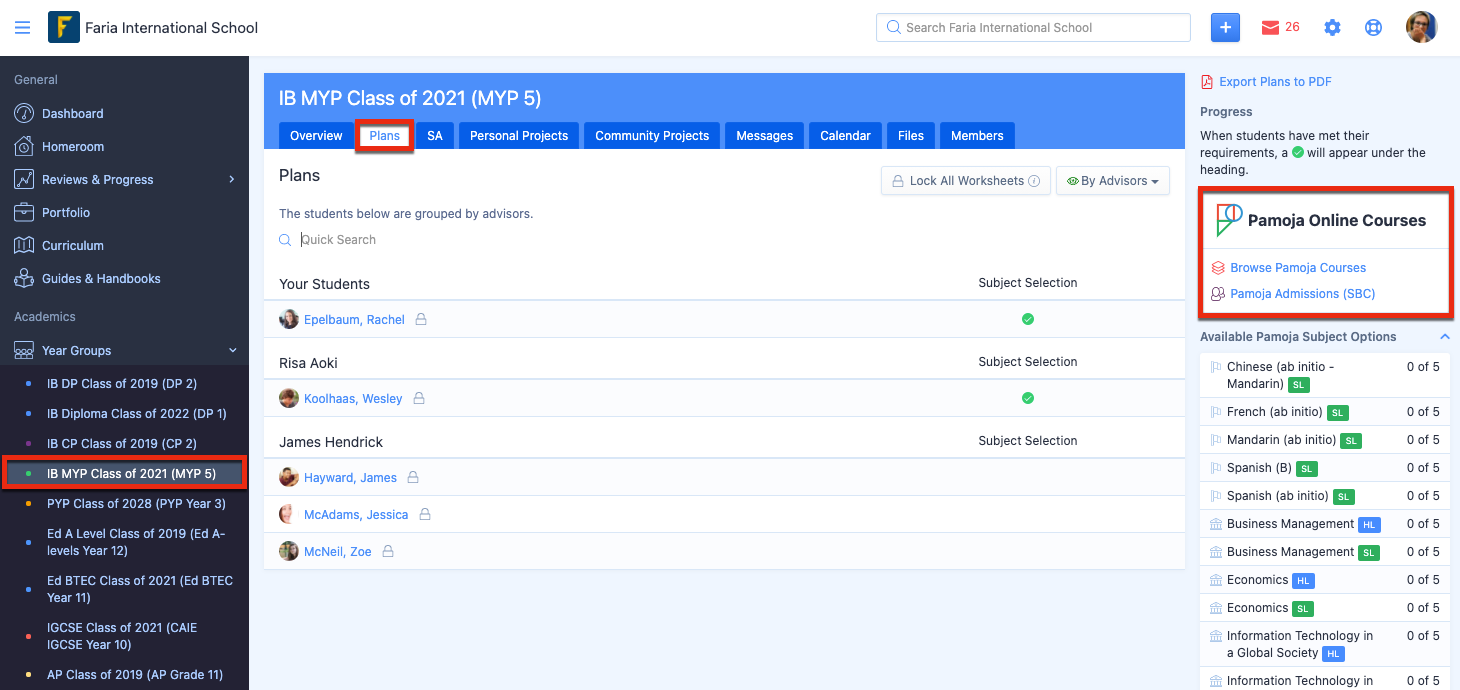Select IB DP Class of 2019 year group
Image resolution: width=1460 pixels, height=690 pixels.
click(x=121, y=384)
